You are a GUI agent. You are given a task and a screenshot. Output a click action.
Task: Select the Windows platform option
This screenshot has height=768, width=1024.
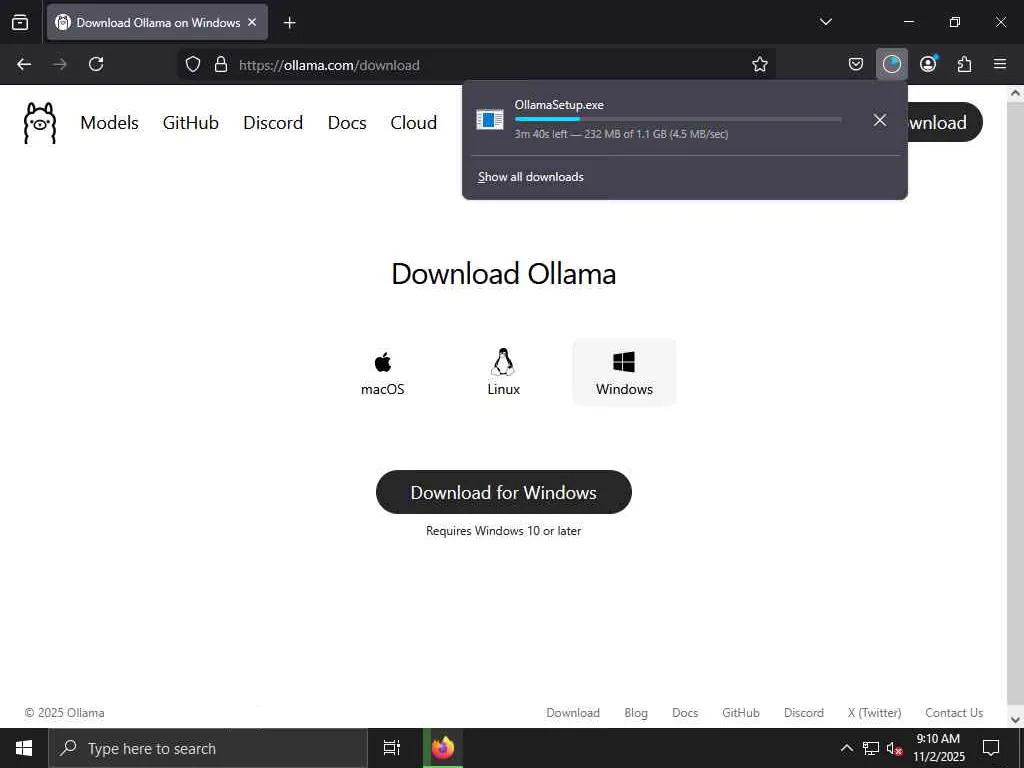pos(624,373)
